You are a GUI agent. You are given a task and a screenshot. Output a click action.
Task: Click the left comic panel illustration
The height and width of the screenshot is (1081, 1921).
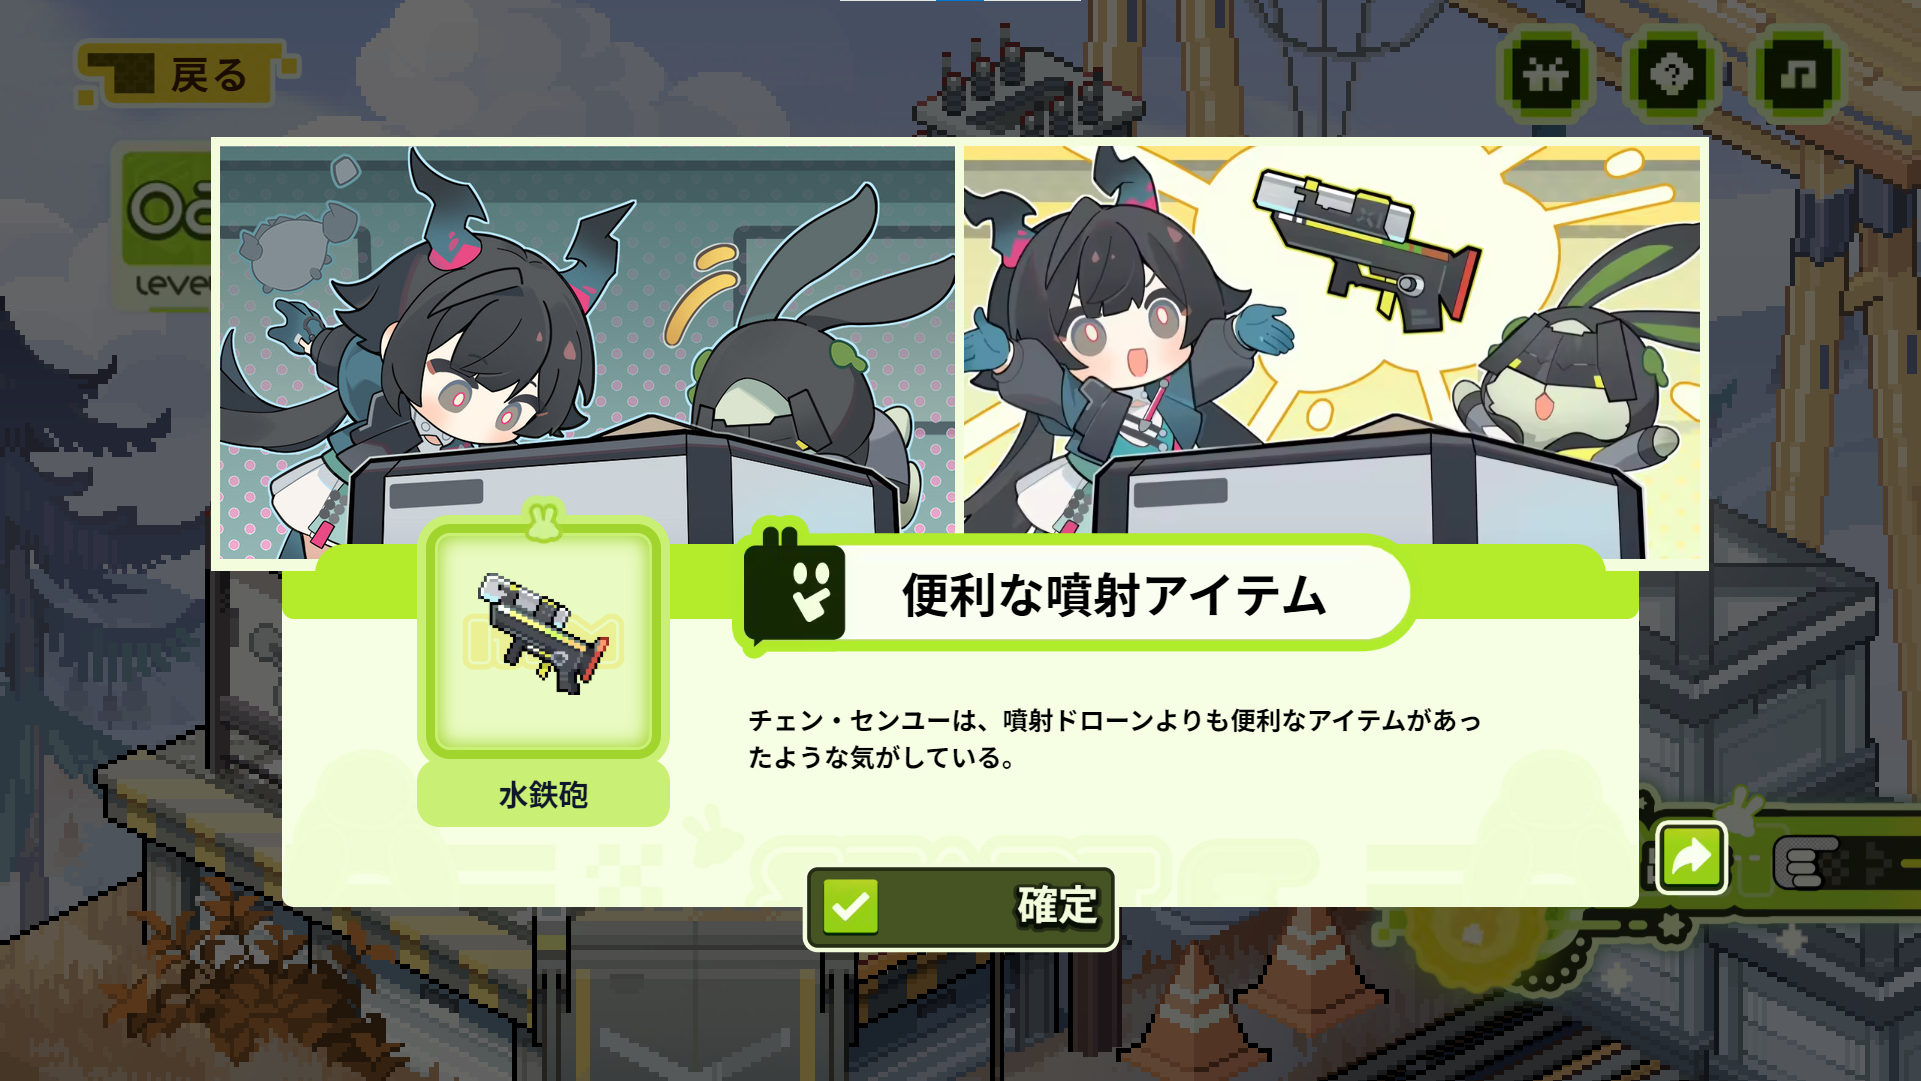click(x=587, y=352)
